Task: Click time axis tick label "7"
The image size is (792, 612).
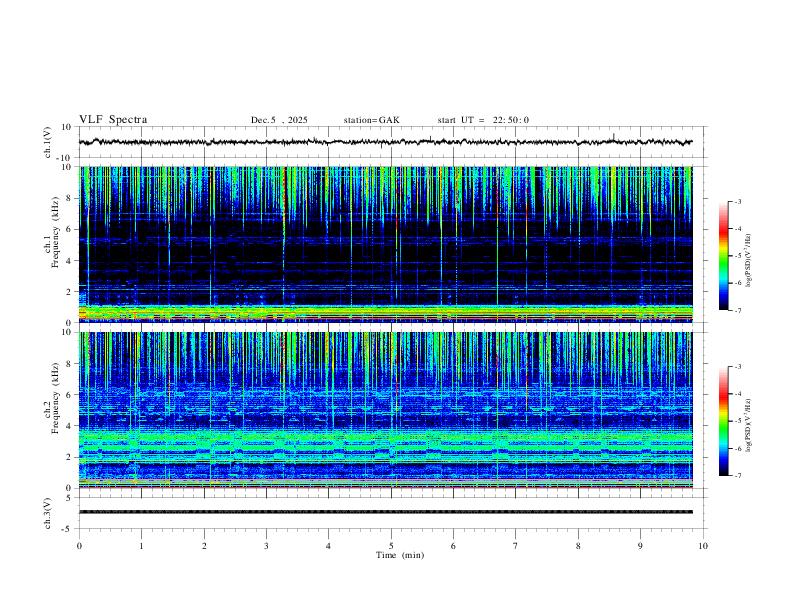Action: 516,546
